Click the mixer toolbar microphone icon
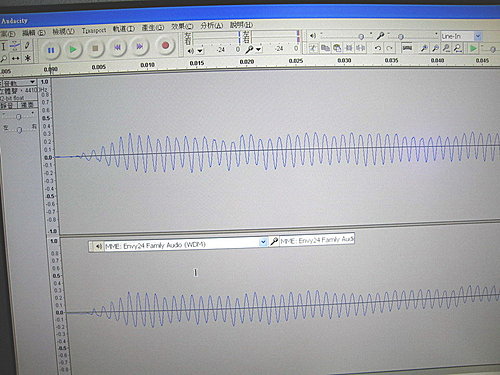The width and height of the screenshot is (500, 375). point(380,36)
